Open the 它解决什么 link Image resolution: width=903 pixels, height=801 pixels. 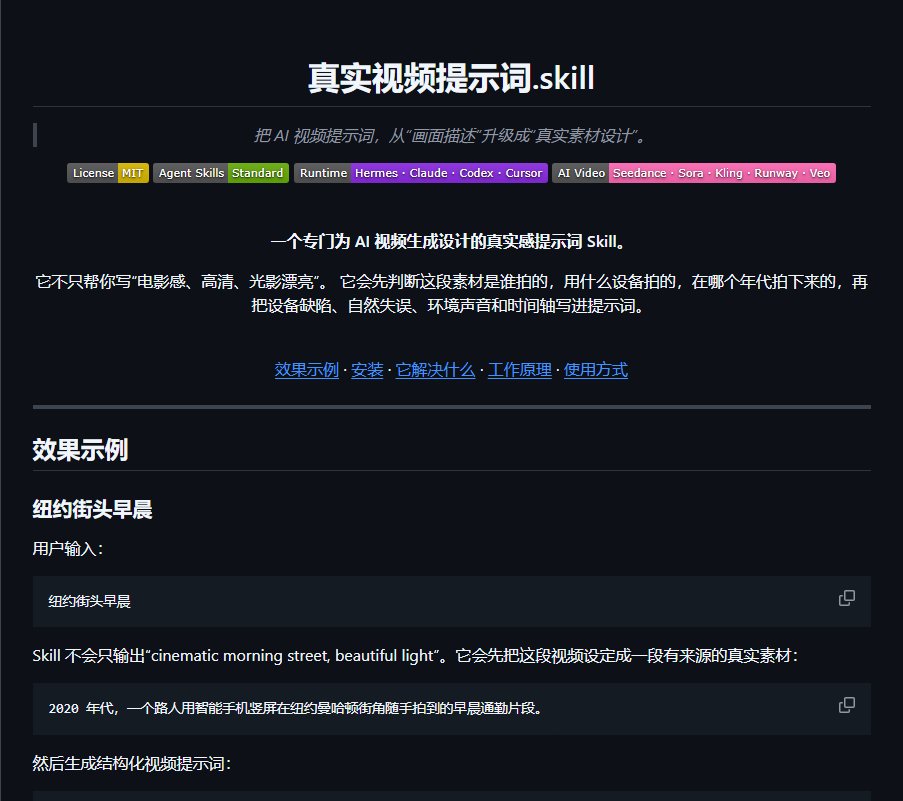[x=435, y=370]
